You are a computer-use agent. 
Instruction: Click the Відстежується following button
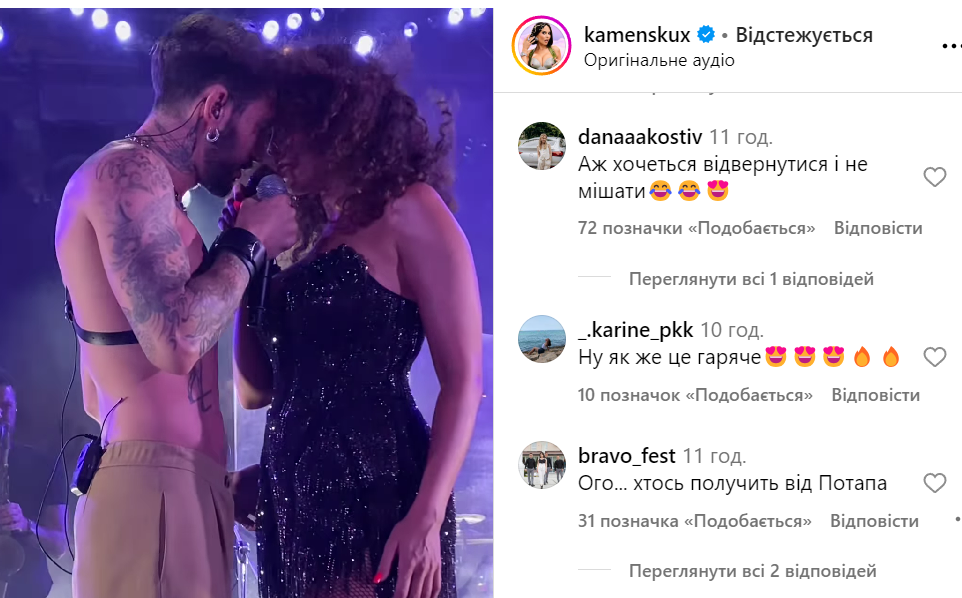tap(804, 35)
